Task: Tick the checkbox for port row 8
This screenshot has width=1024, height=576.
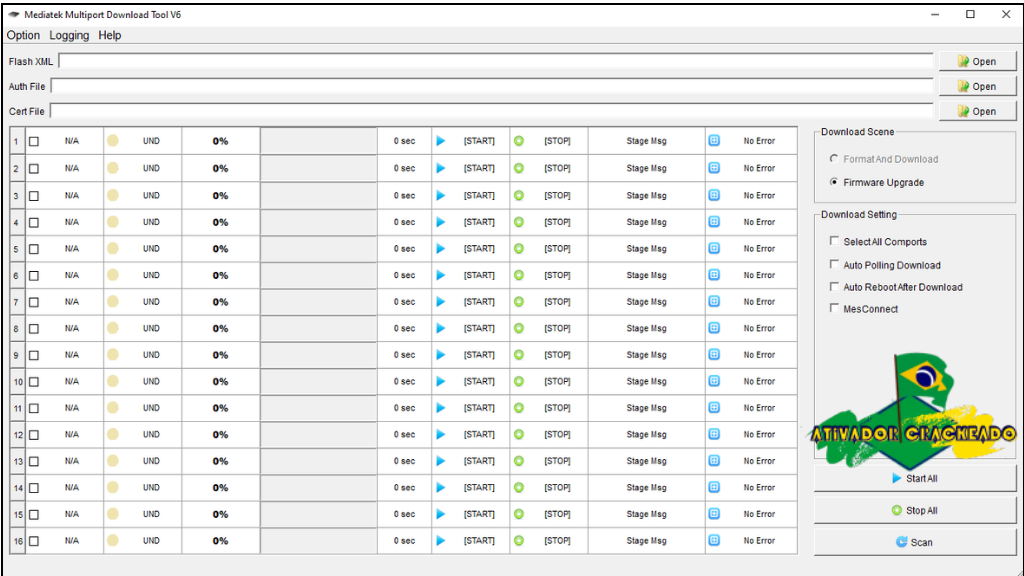Action: pos(34,329)
